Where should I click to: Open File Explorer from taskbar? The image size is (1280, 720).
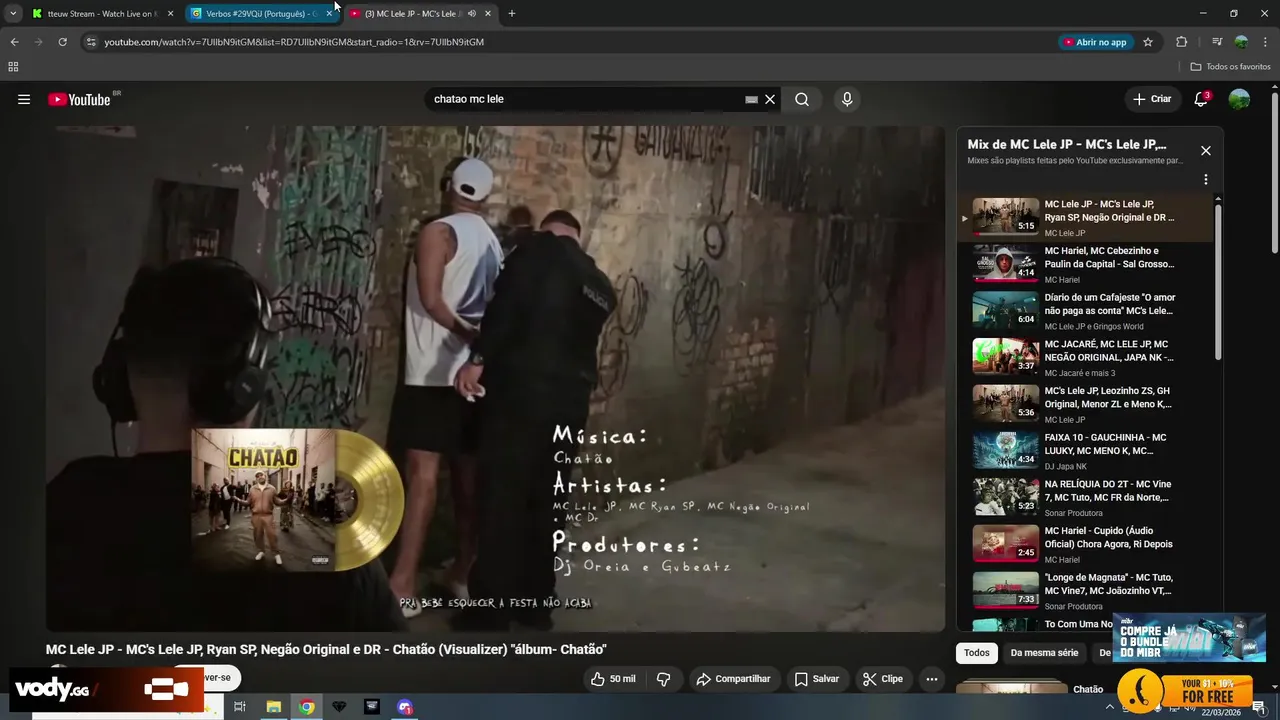[x=273, y=707]
